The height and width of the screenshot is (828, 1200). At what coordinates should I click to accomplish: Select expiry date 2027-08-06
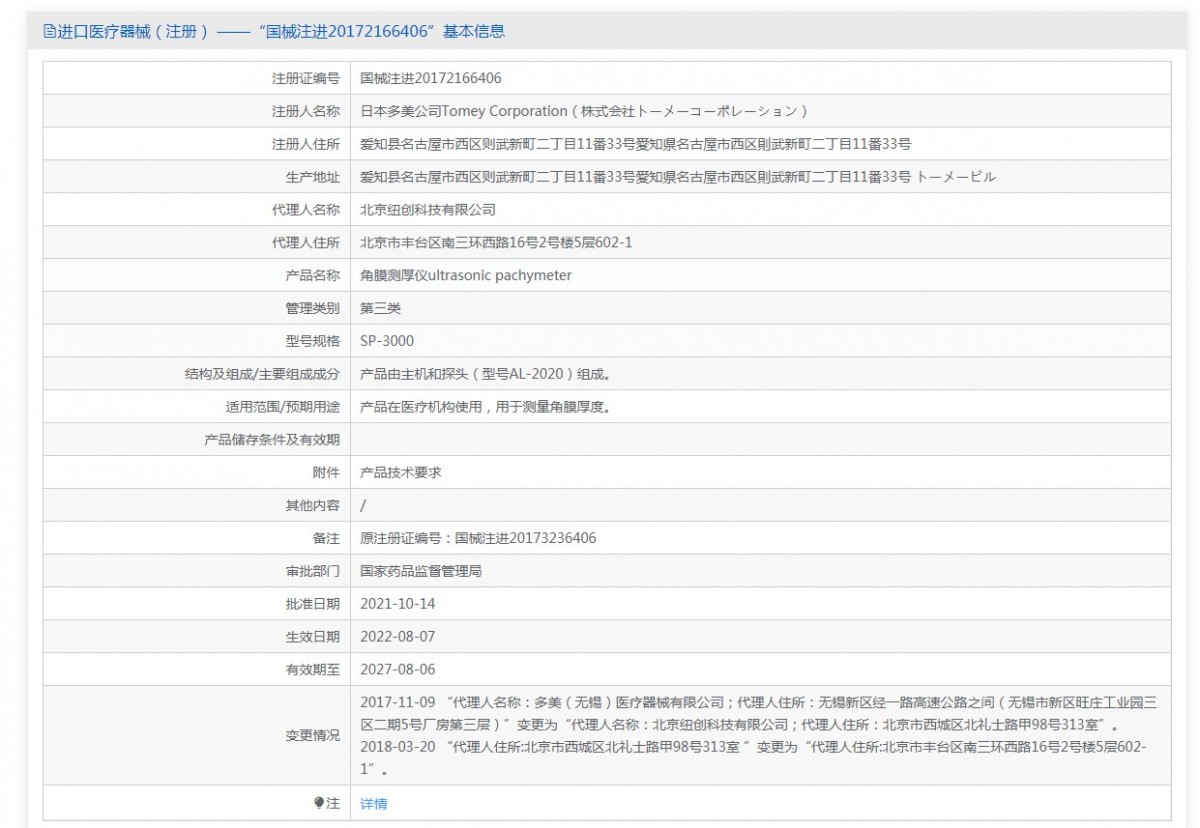398,669
